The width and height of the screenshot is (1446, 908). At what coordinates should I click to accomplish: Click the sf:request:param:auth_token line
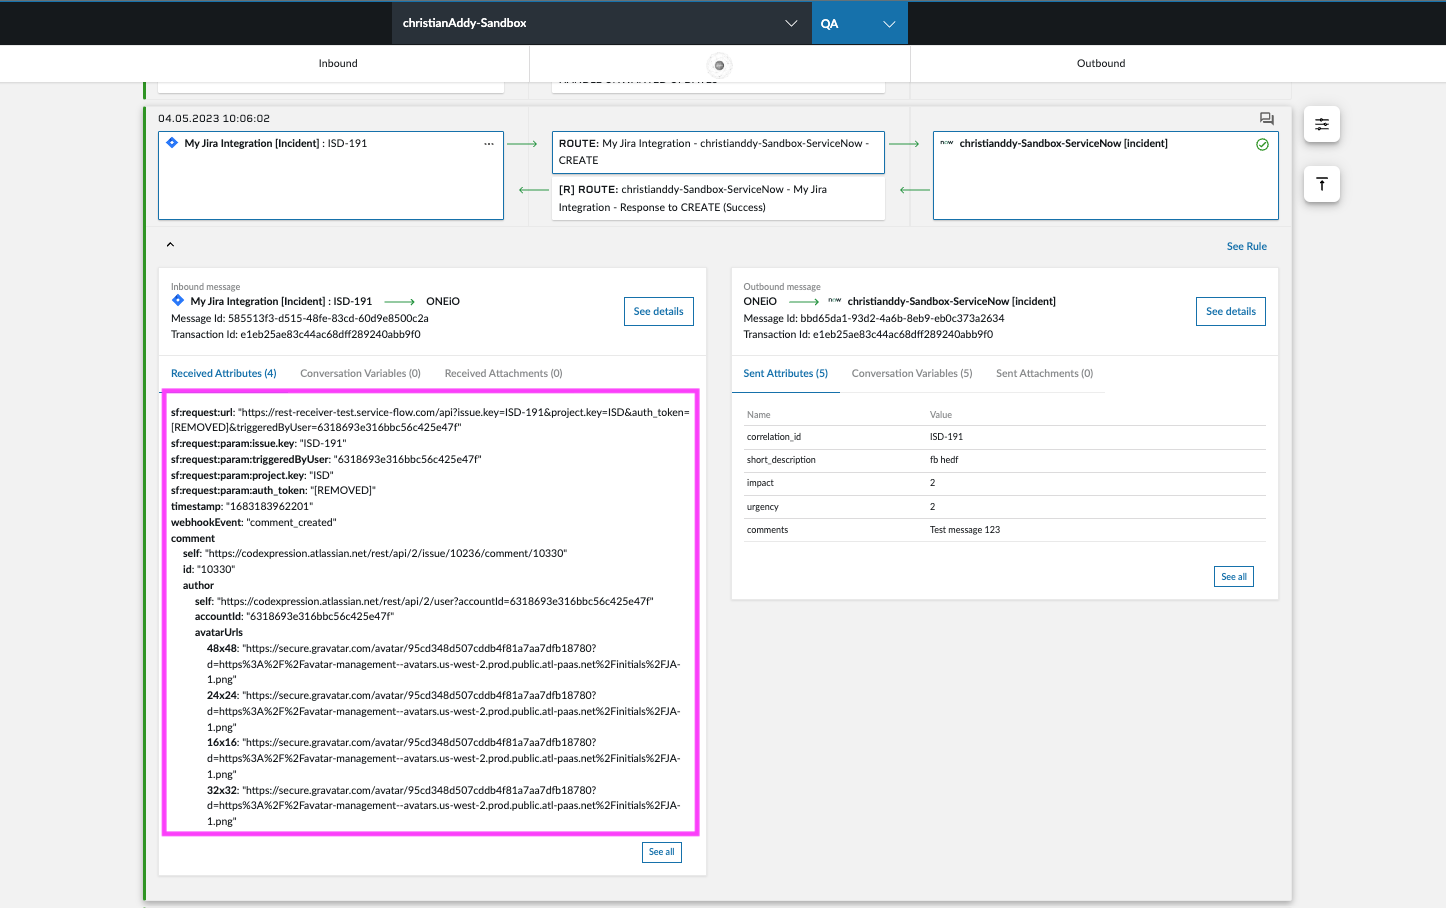[273, 490]
